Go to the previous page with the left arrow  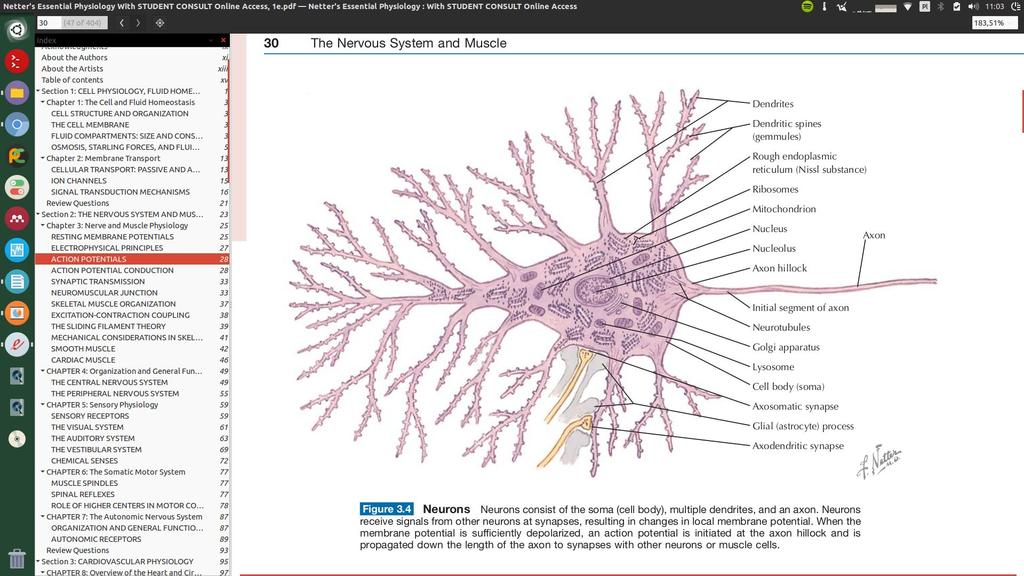121,23
